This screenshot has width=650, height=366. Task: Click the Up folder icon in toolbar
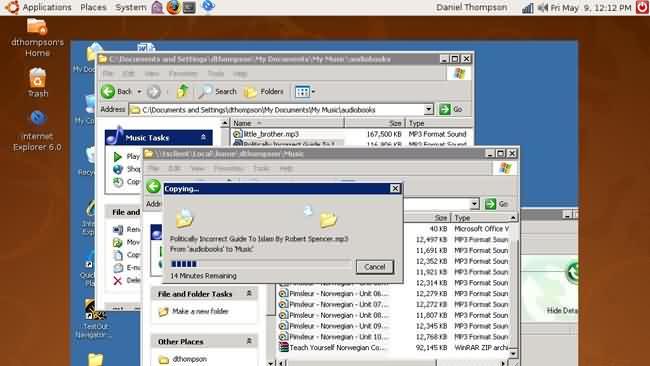[x=182, y=91]
